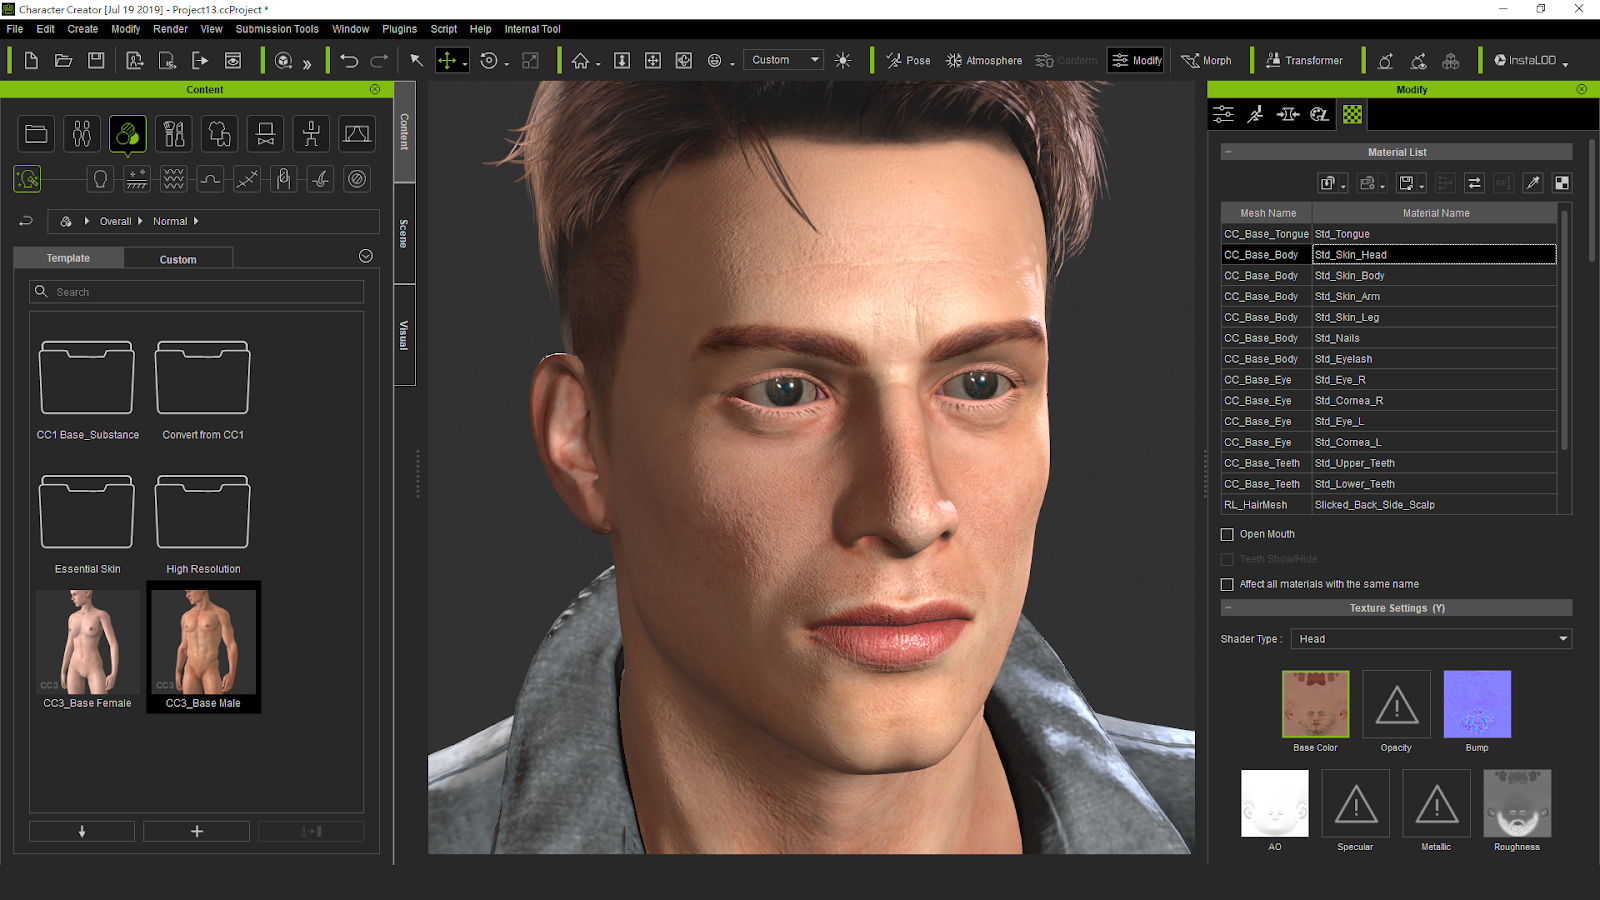Viewport: 1600px width, 900px height.
Task: Open the Stage content category icon
Action: (x=357, y=134)
